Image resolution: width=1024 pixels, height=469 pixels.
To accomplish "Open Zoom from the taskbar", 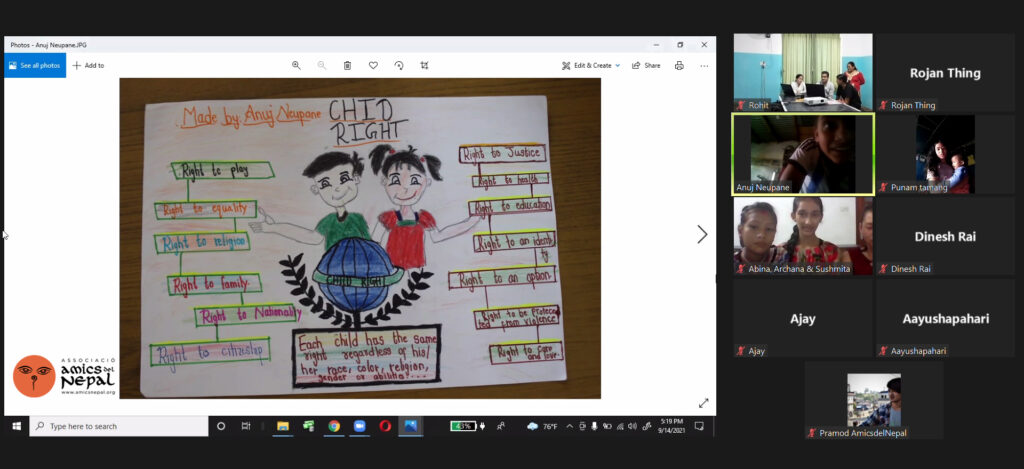I will [x=359, y=426].
